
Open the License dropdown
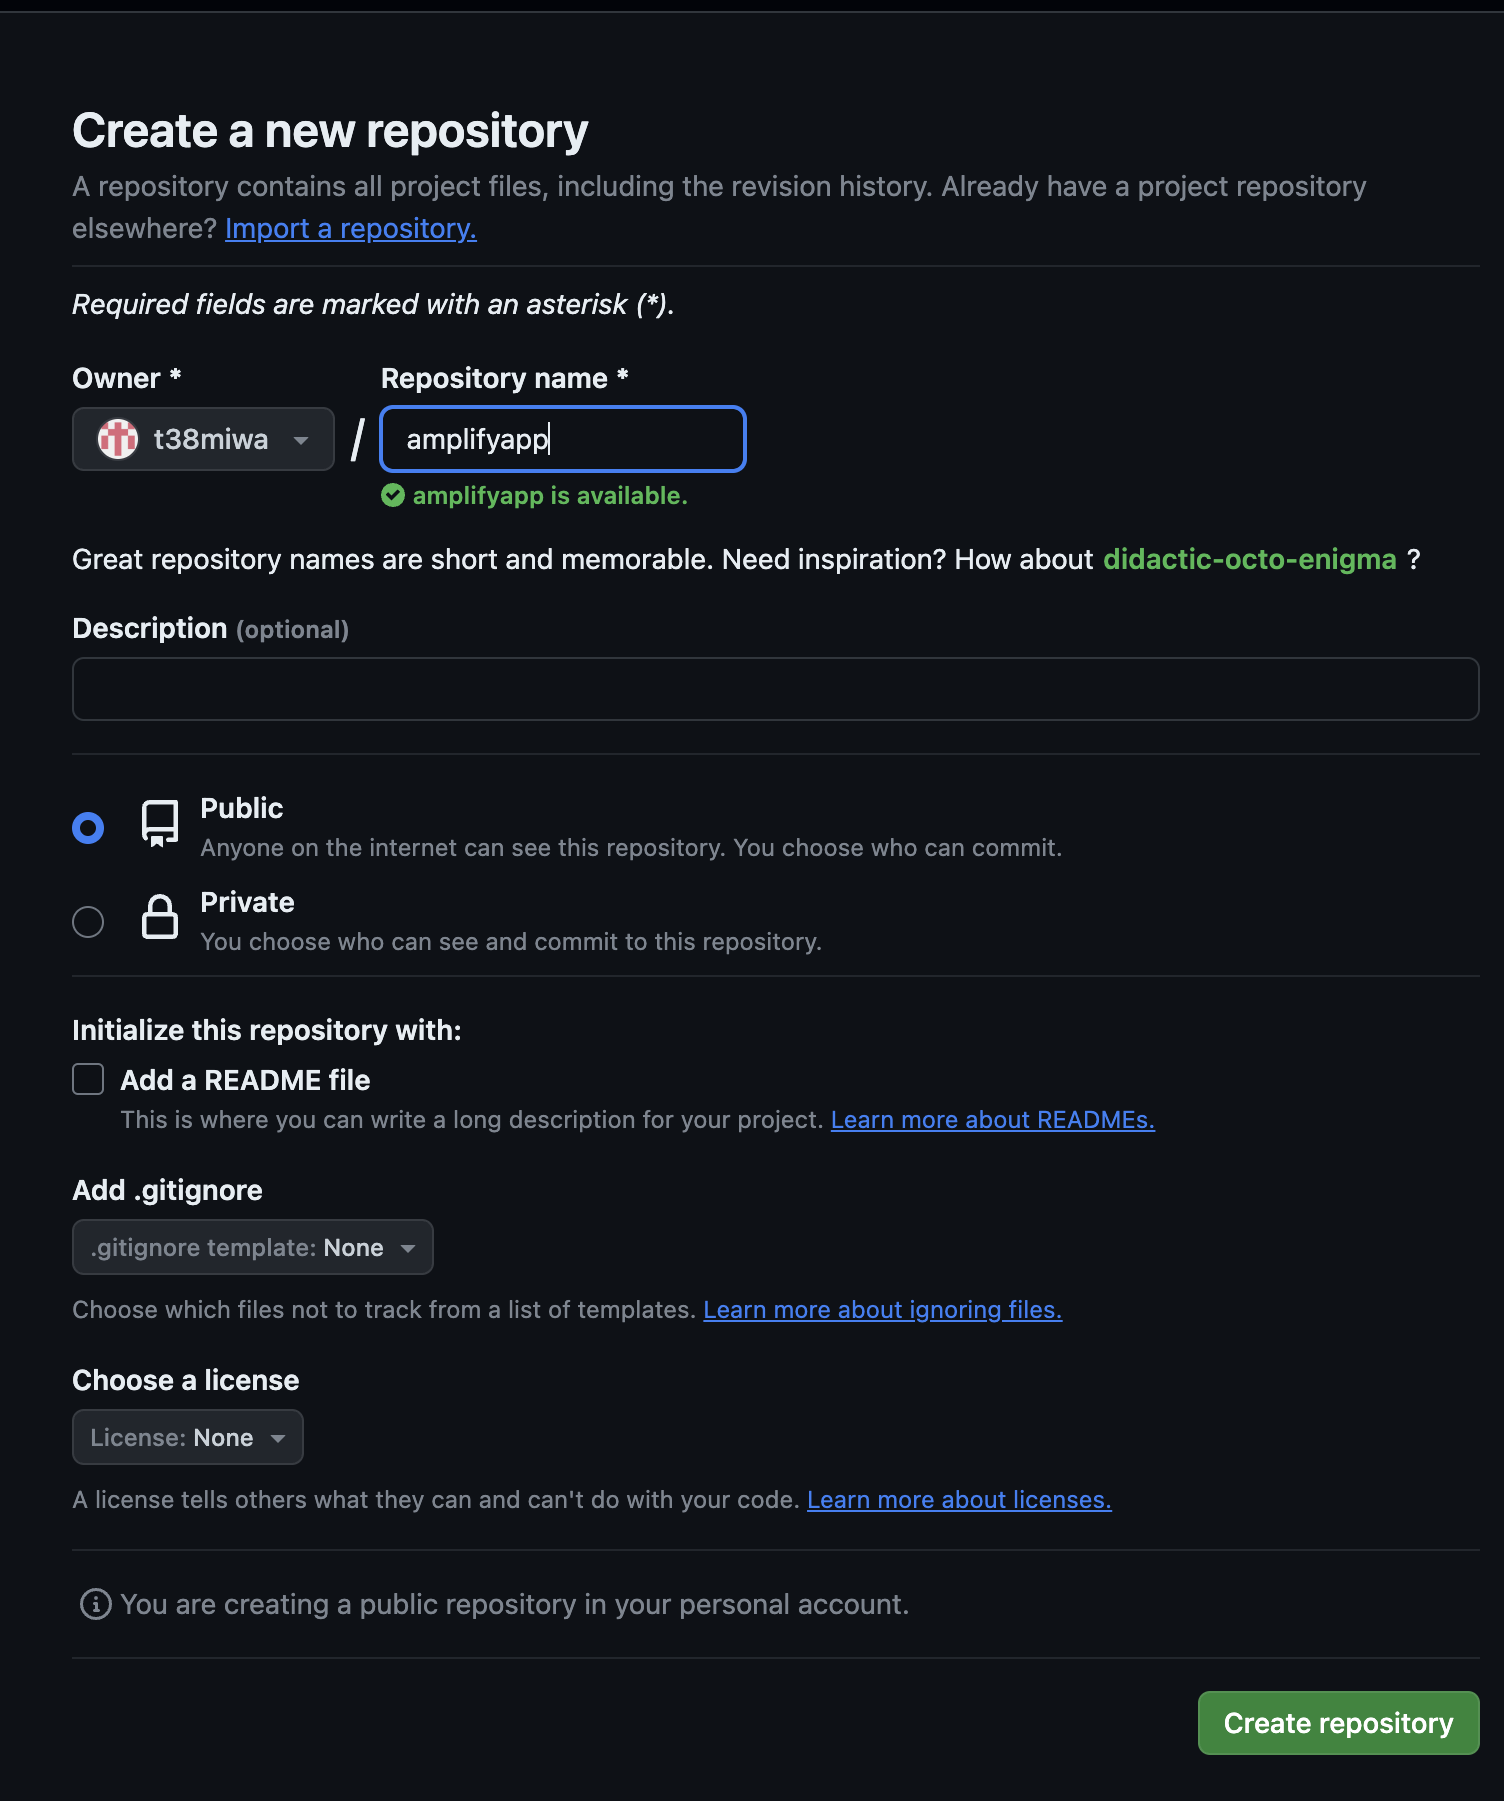tap(187, 1437)
